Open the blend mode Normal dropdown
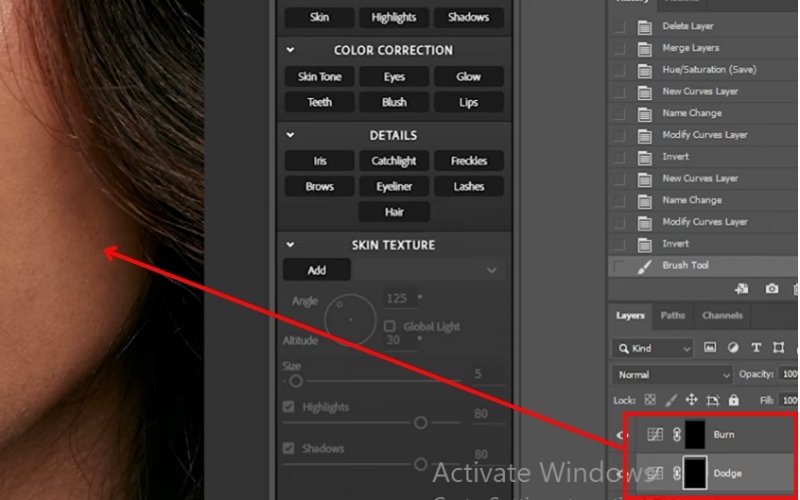The image size is (800, 500). click(x=675, y=375)
